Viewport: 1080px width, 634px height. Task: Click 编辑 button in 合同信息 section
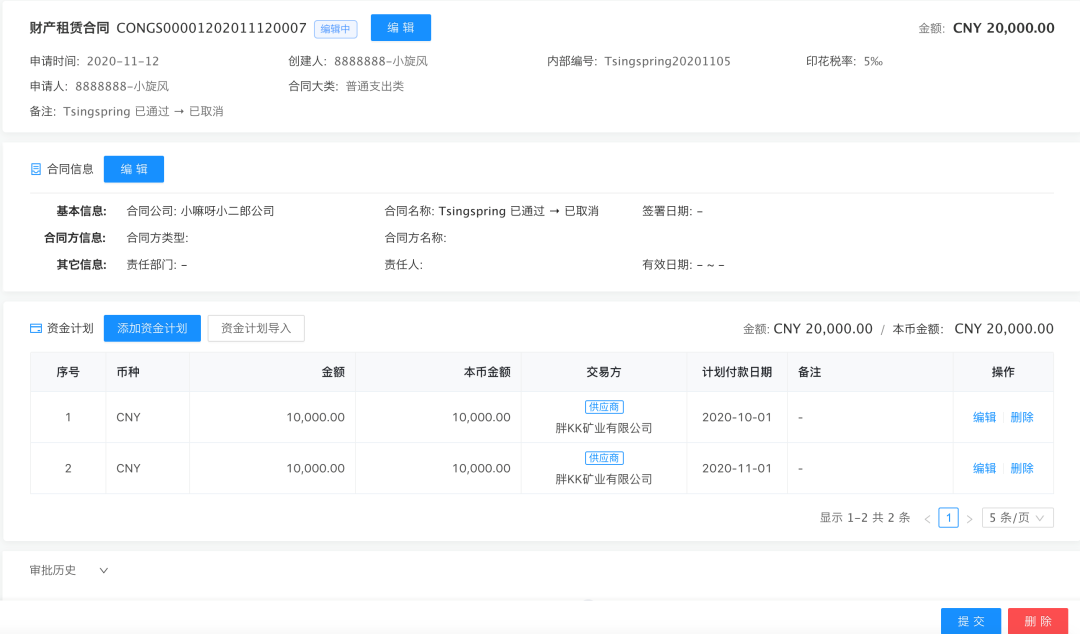pyautogui.click(x=134, y=170)
